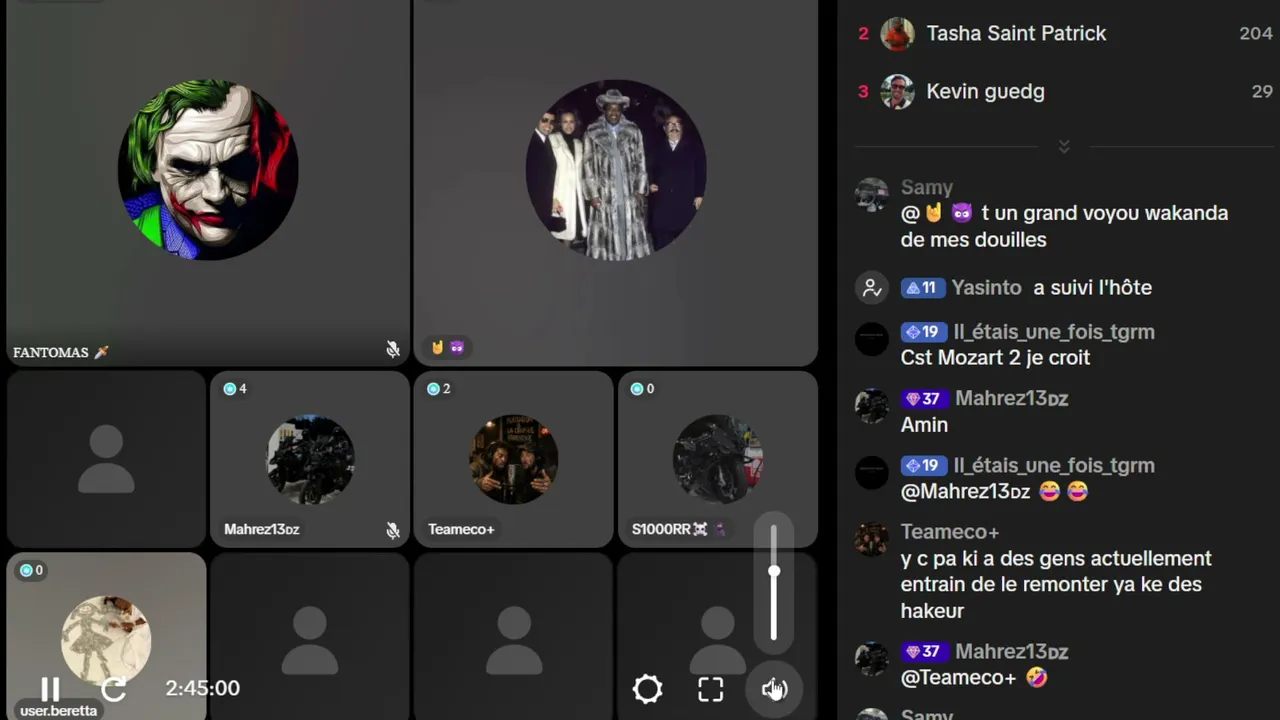Select the S1000RR name label
This screenshot has width=1280, height=720.
pyautogui.click(x=678, y=529)
